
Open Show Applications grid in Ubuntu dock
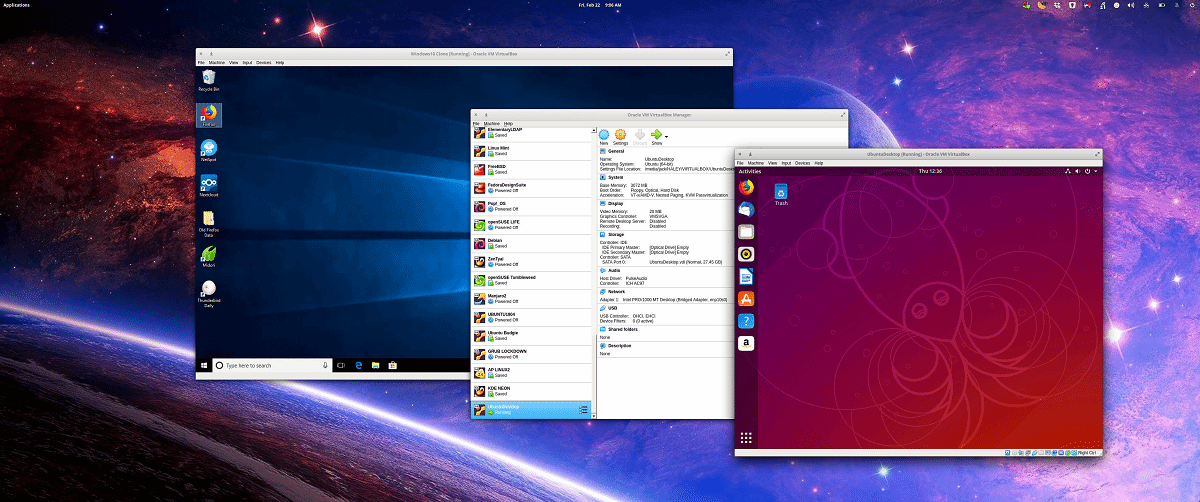click(746, 438)
